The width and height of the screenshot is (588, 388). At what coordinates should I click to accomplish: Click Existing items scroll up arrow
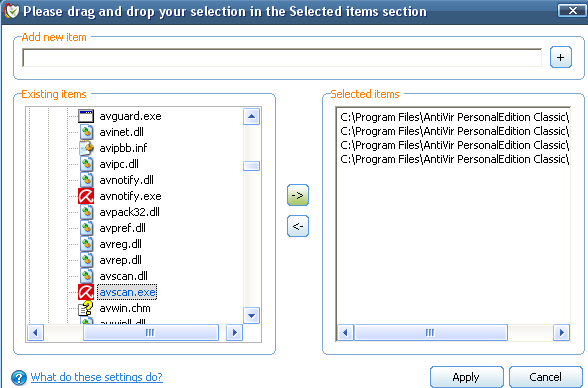pyautogui.click(x=251, y=117)
